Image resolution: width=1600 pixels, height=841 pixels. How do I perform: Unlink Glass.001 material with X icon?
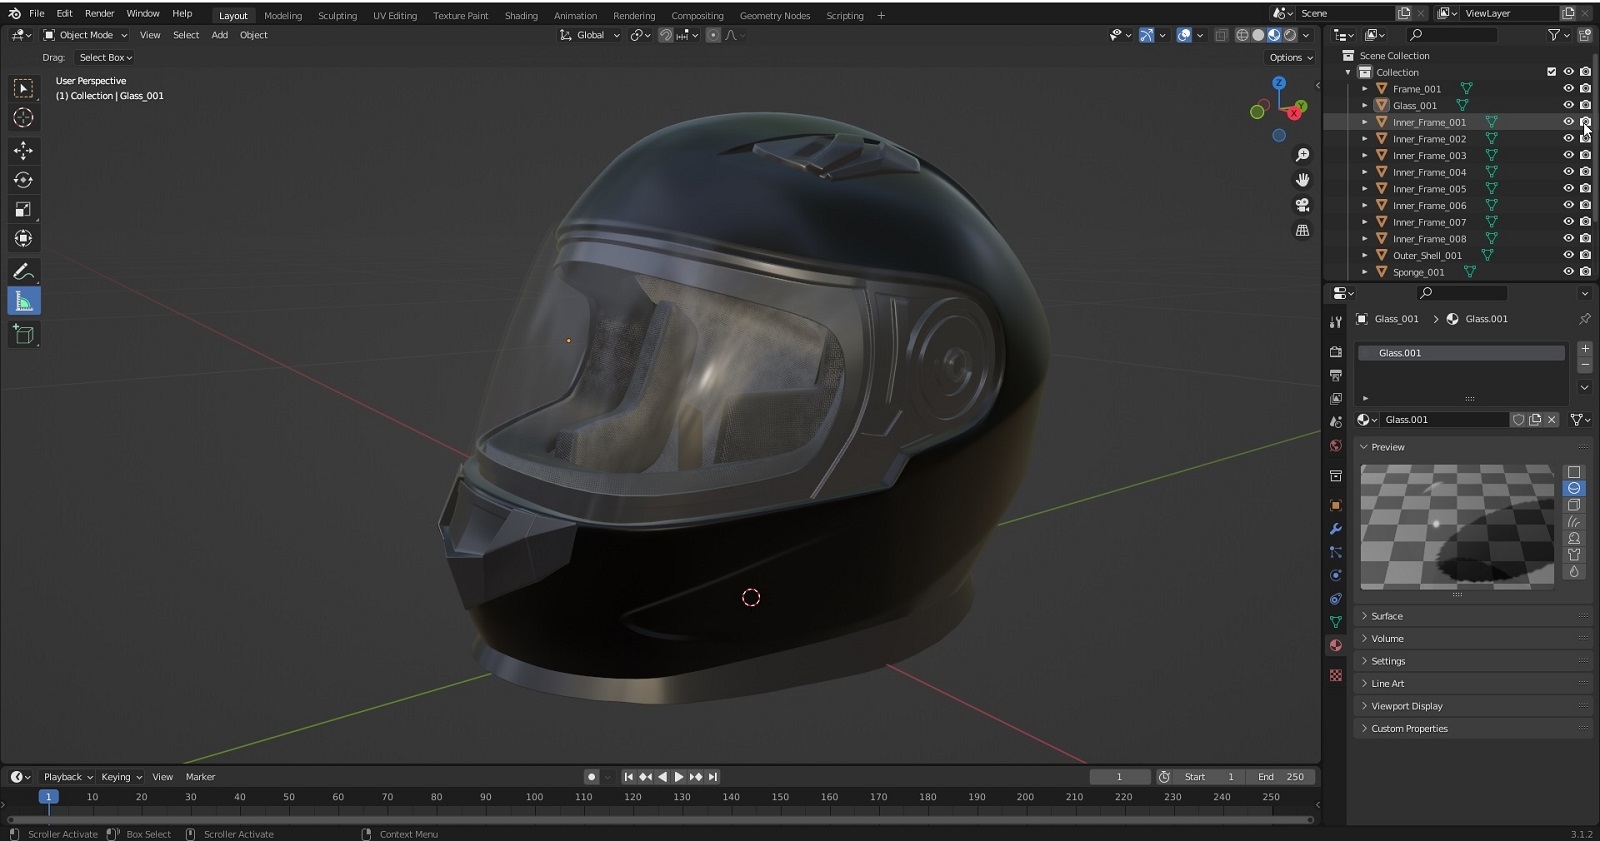click(x=1552, y=420)
